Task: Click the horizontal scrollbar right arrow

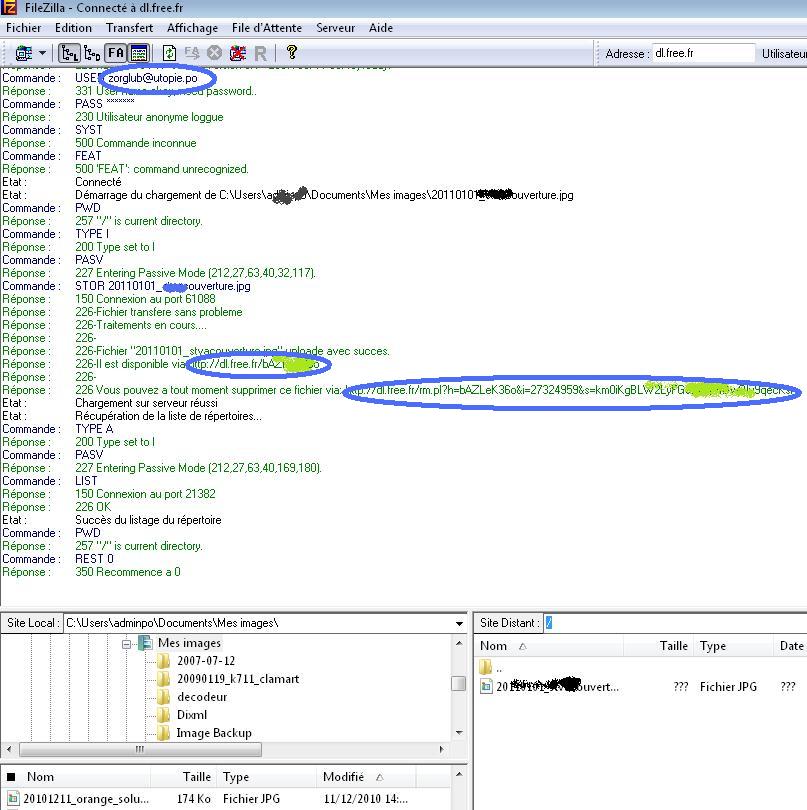Action: pyautogui.click(x=441, y=749)
